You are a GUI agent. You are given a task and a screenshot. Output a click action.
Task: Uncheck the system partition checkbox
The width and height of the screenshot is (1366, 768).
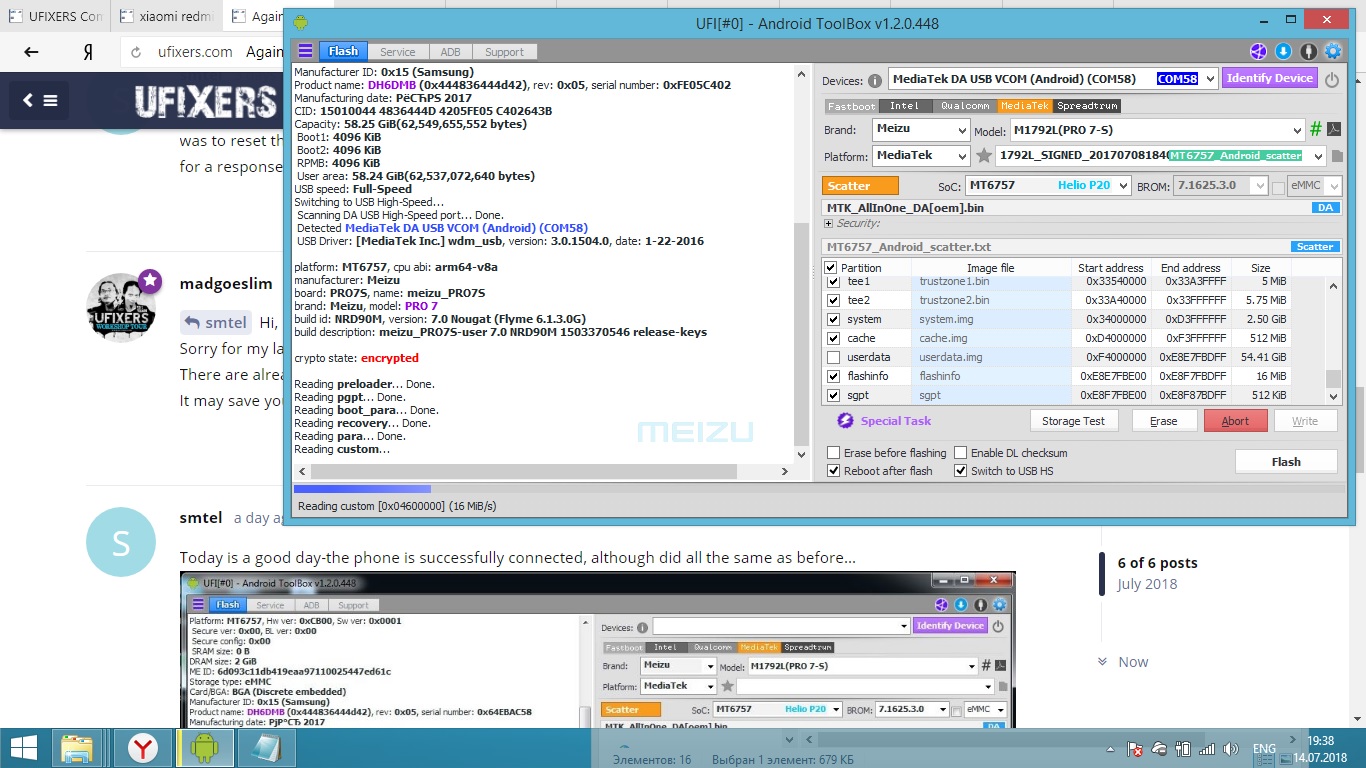(x=833, y=319)
